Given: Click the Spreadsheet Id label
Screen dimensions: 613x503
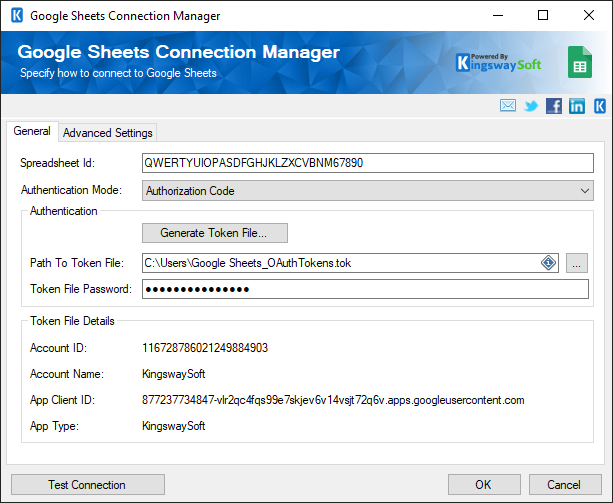Looking at the screenshot, I should (x=57, y=163).
